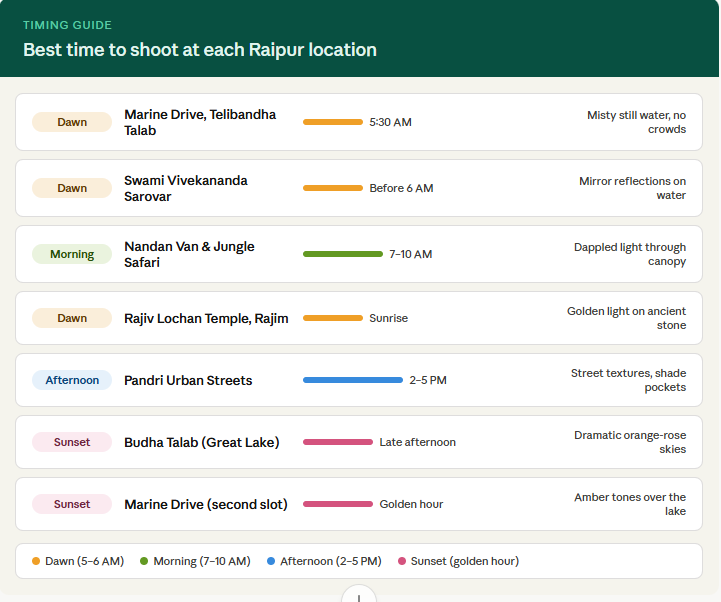Click the orange Dawn legend dot

36,561
